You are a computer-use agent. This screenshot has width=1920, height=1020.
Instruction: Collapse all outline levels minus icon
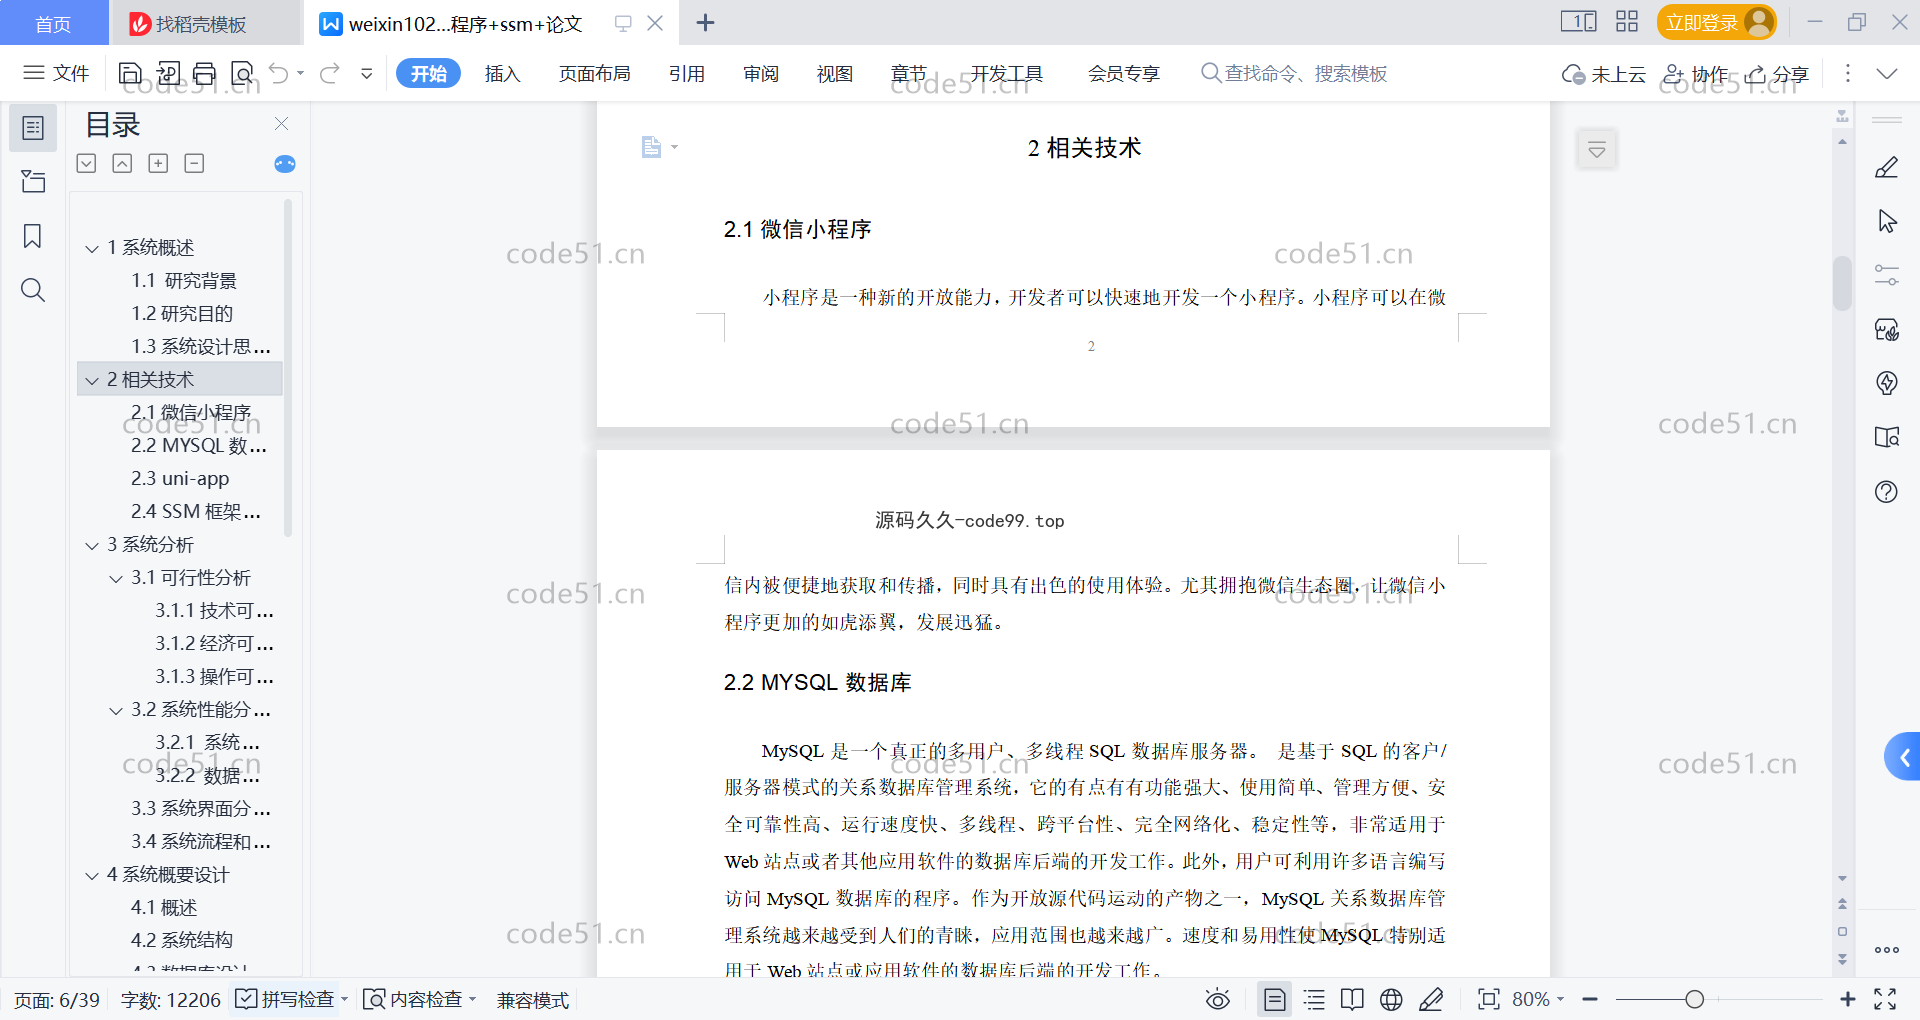194,163
